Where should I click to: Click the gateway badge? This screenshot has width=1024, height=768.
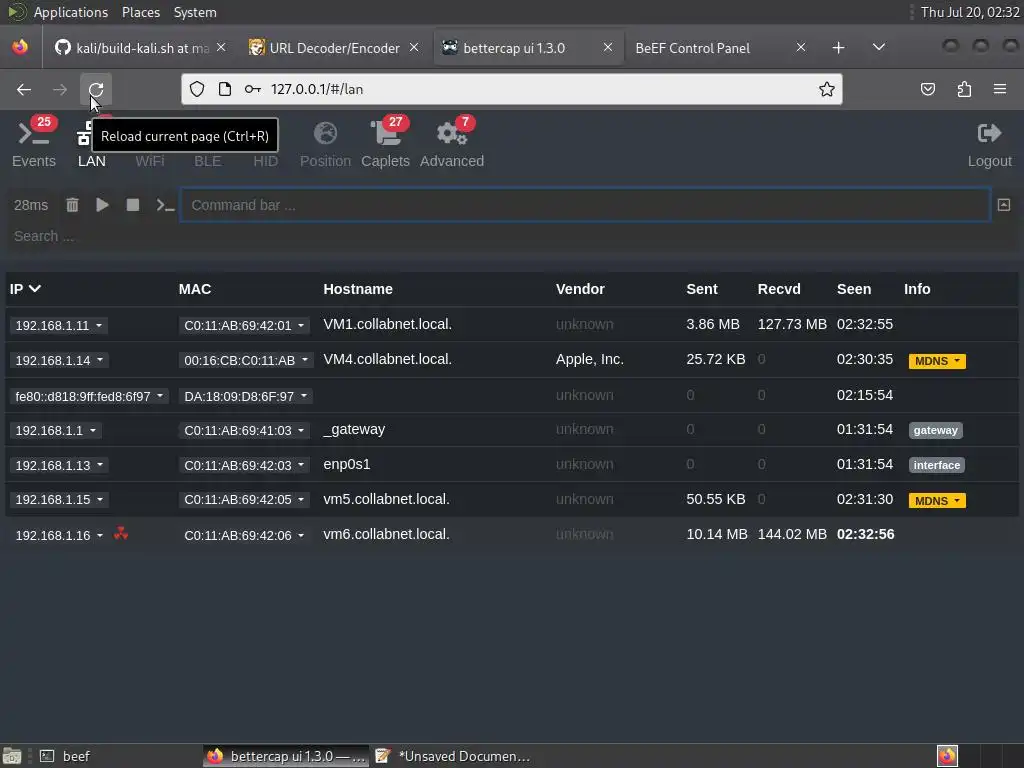[x=935, y=430]
